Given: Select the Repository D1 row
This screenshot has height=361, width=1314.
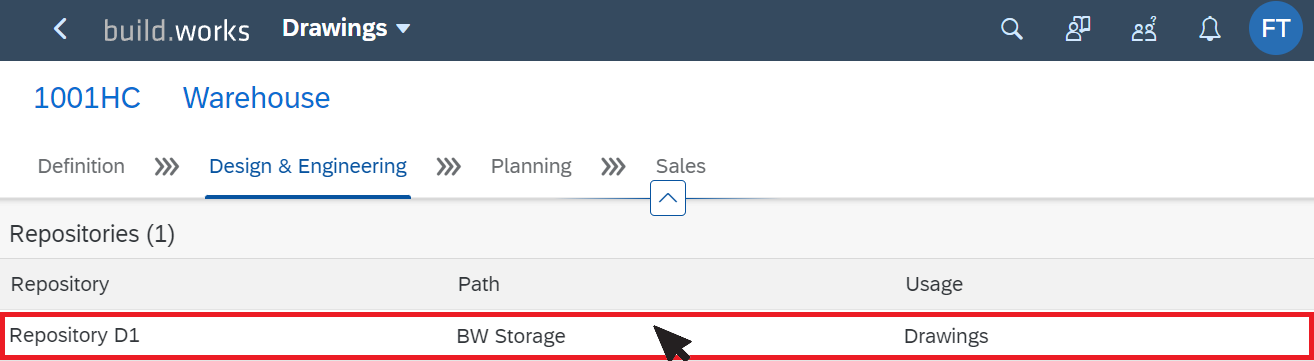Looking at the screenshot, I should point(656,336).
